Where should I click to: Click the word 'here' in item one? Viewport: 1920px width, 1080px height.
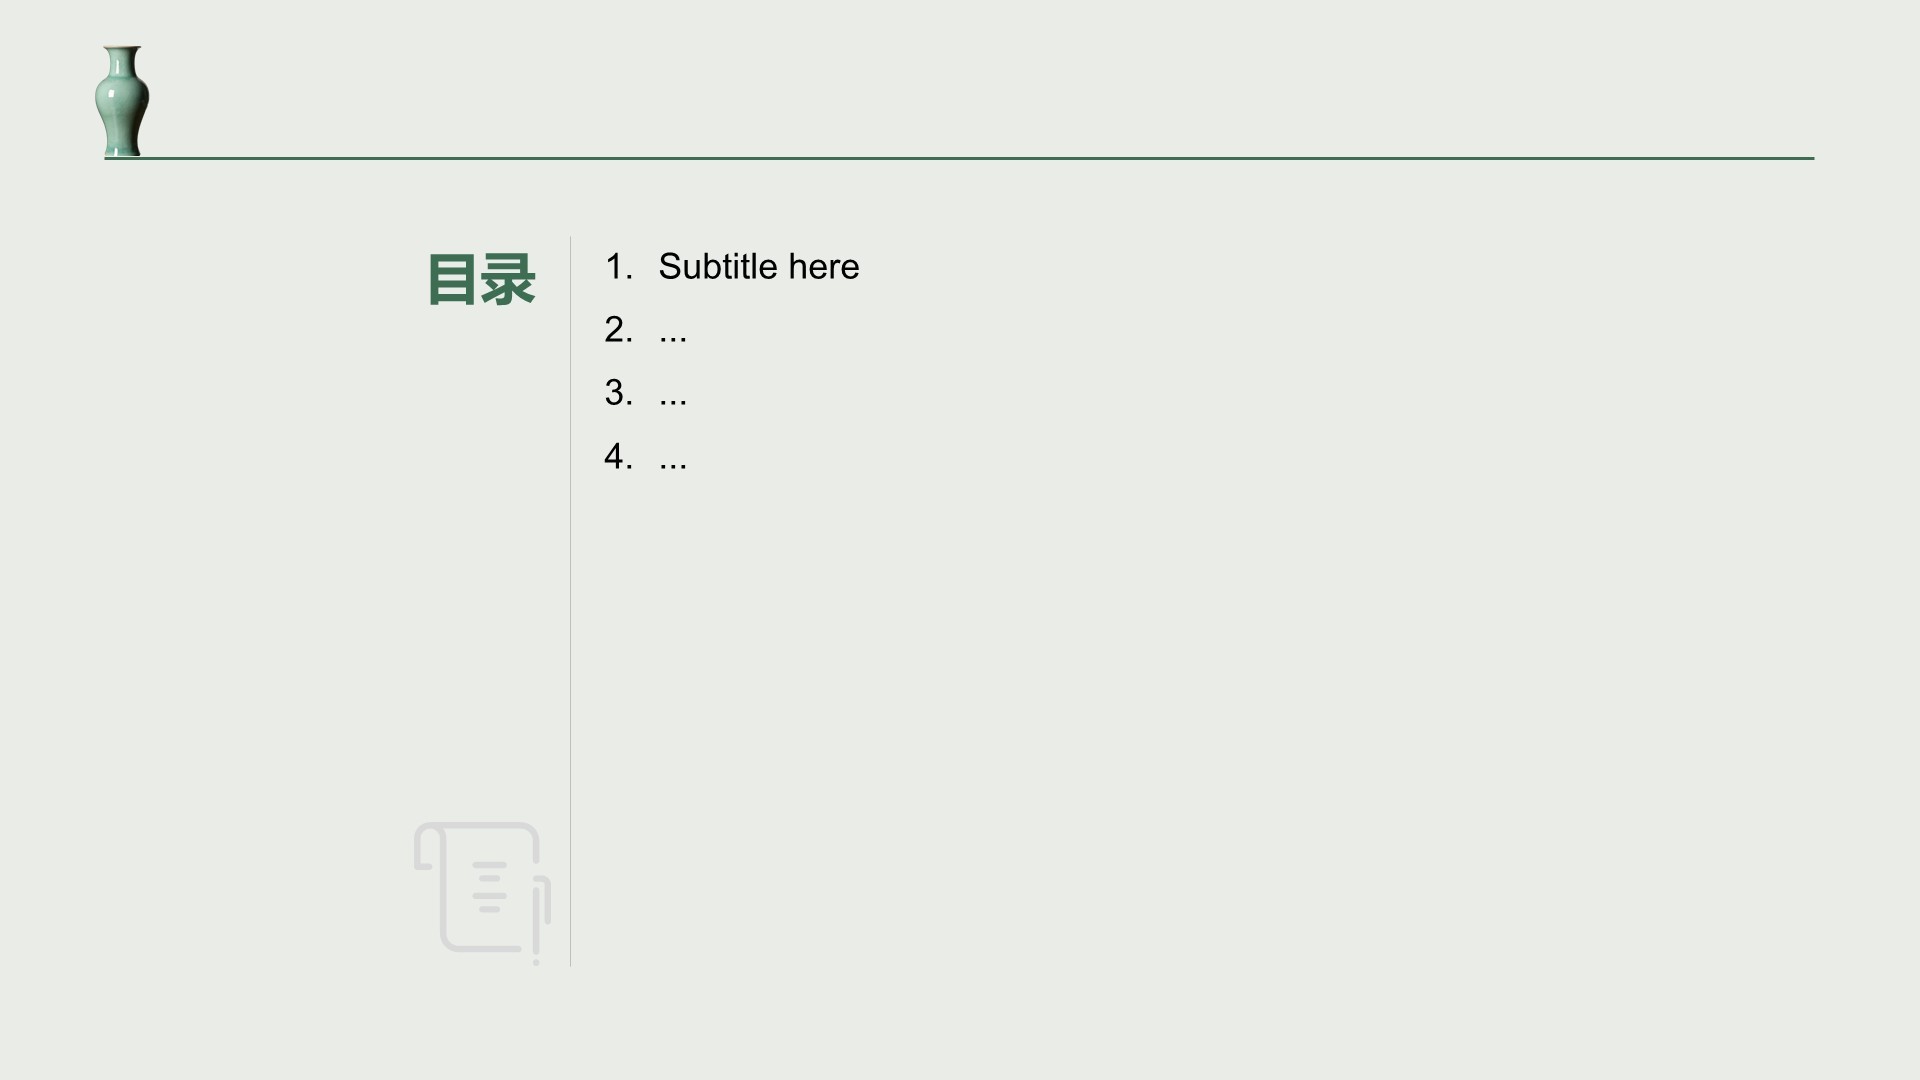coord(824,267)
